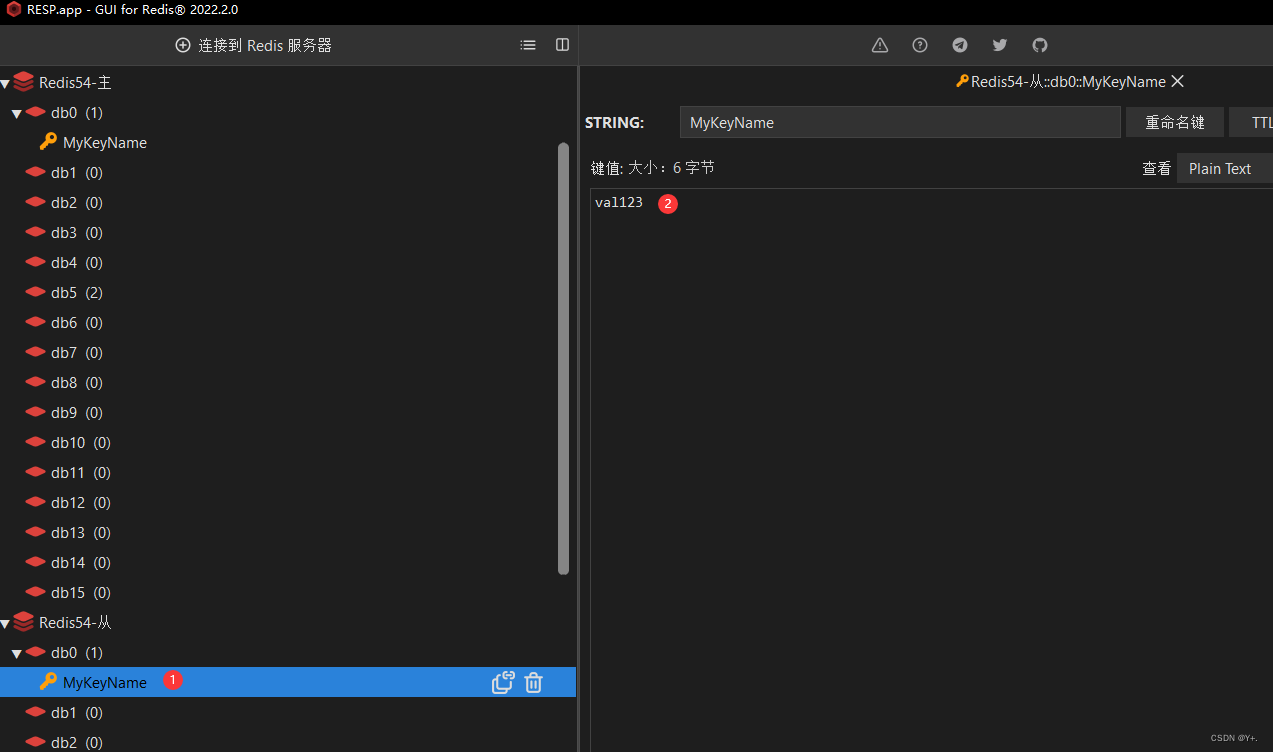Click the trash delete icon on MyKeyName row
1273x752 pixels.
(534, 683)
